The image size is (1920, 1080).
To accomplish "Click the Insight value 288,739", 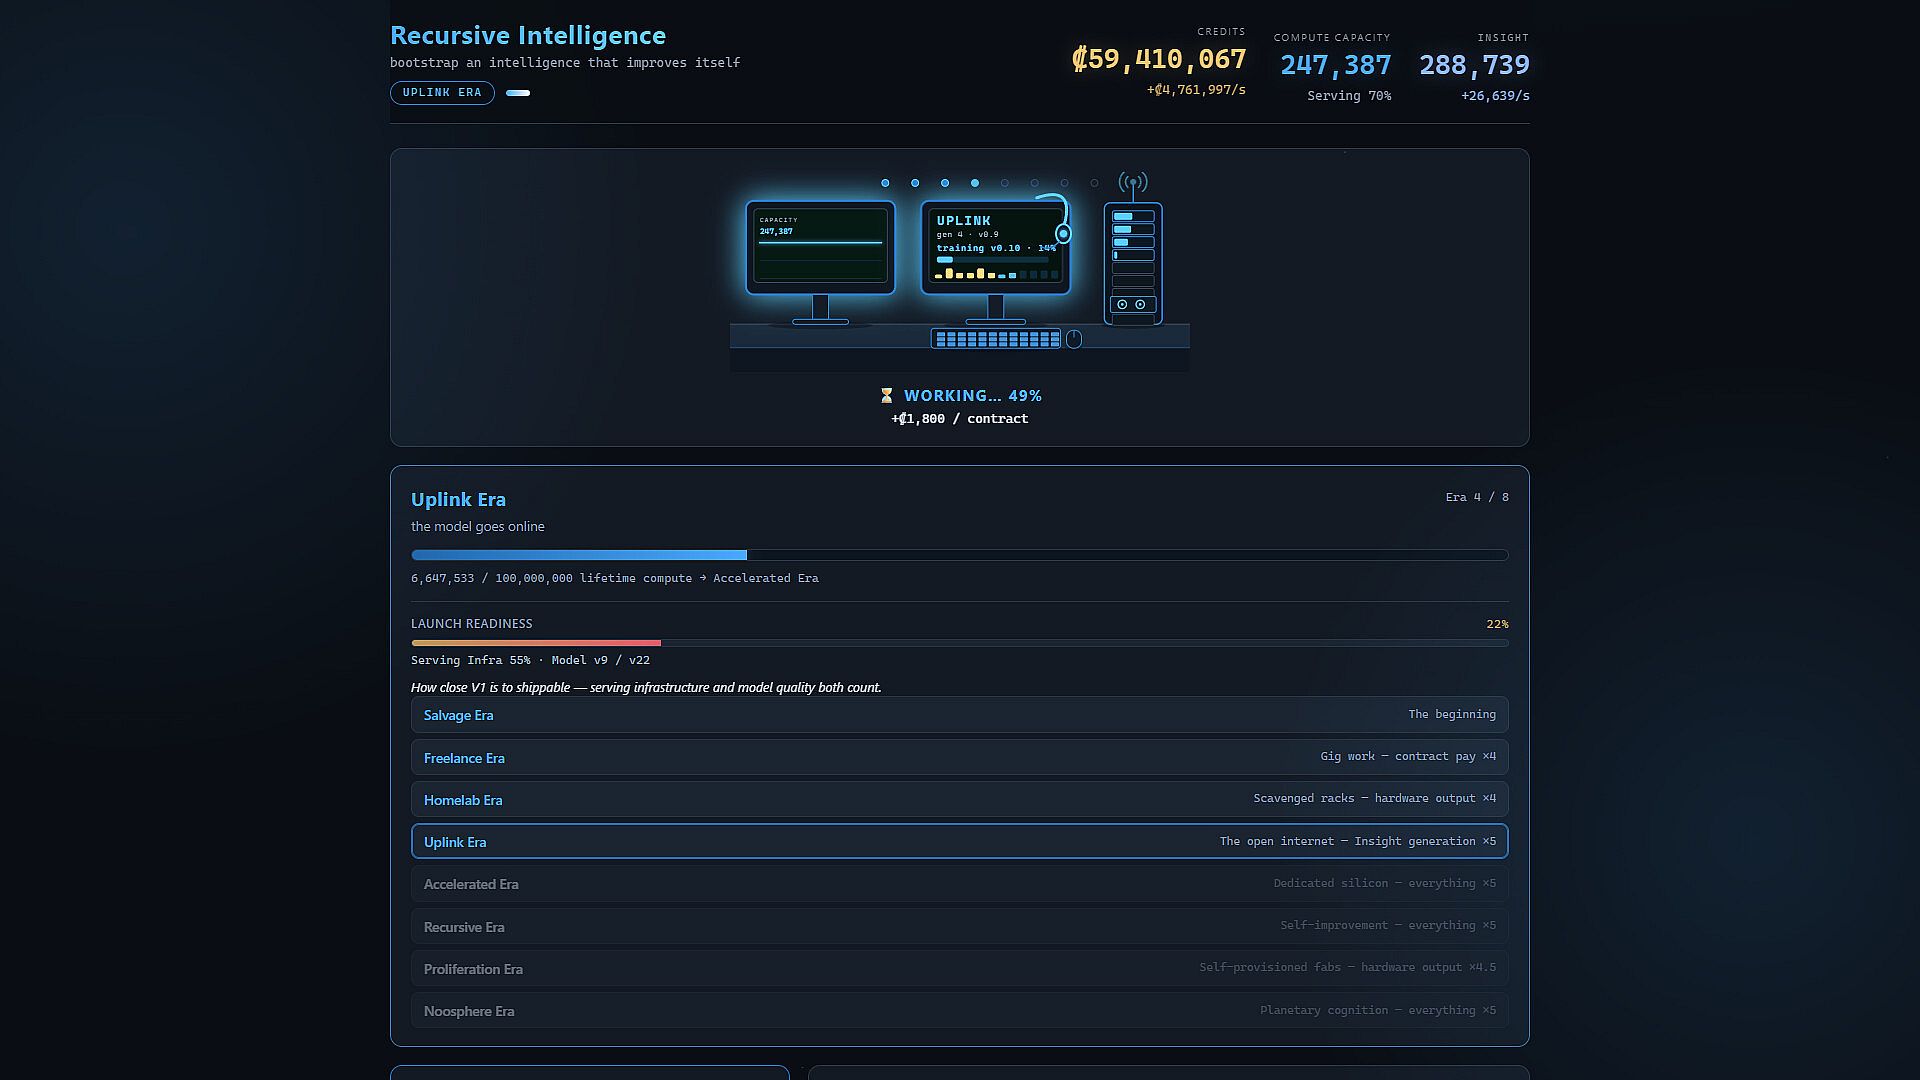I will coord(1474,65).
